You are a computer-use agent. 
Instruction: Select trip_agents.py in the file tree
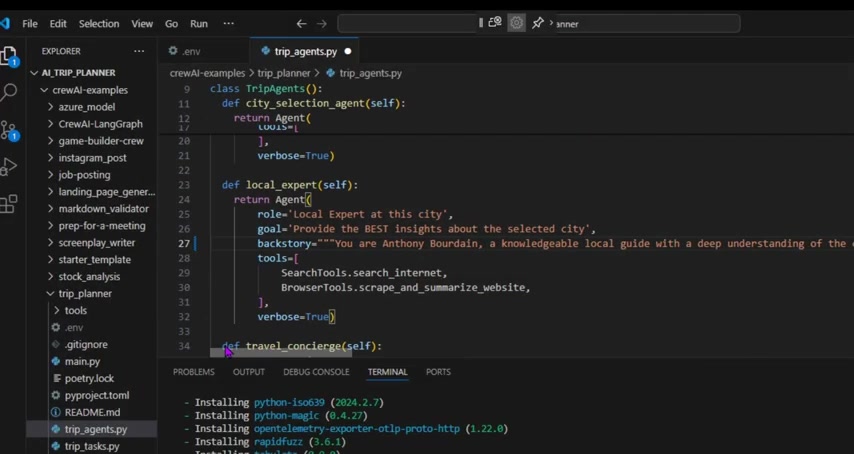tap(92, 429)
